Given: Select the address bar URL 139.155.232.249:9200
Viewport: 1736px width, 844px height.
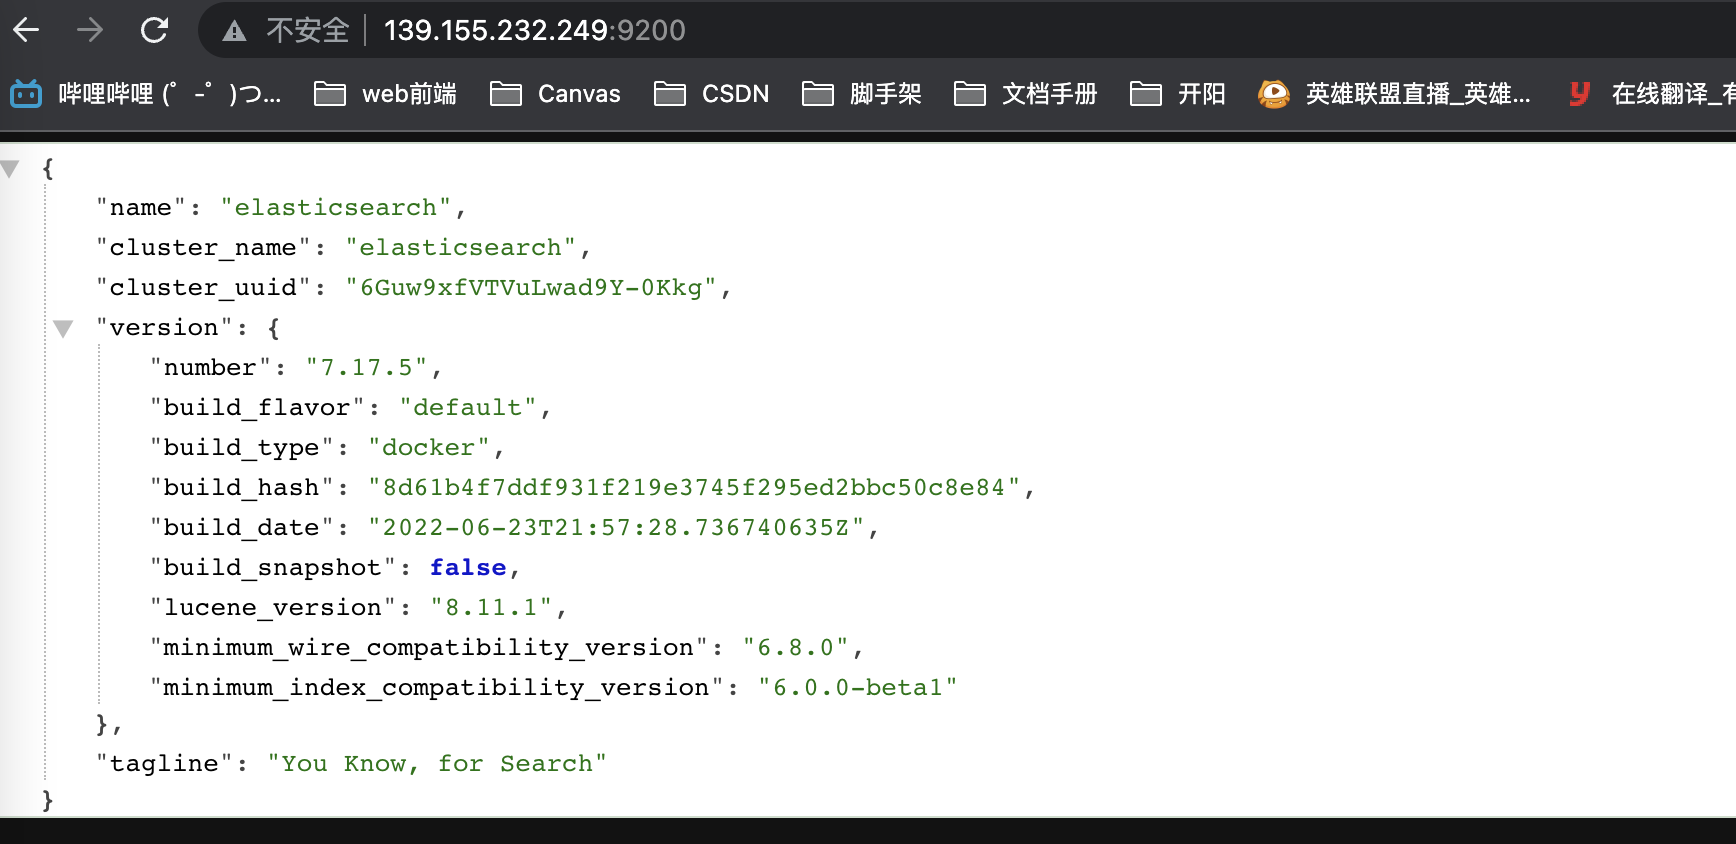Looking at the screenshot, I should [x=534, y=31].
